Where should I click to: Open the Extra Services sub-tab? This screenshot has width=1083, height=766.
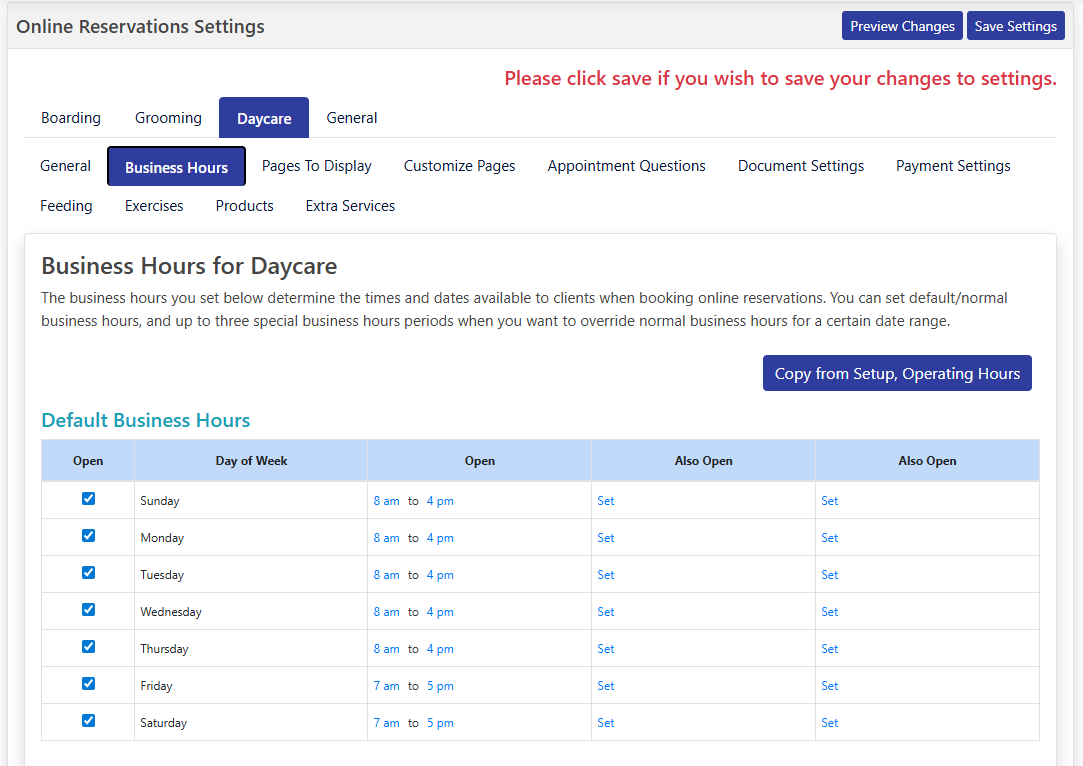click(x=351, y=207)
